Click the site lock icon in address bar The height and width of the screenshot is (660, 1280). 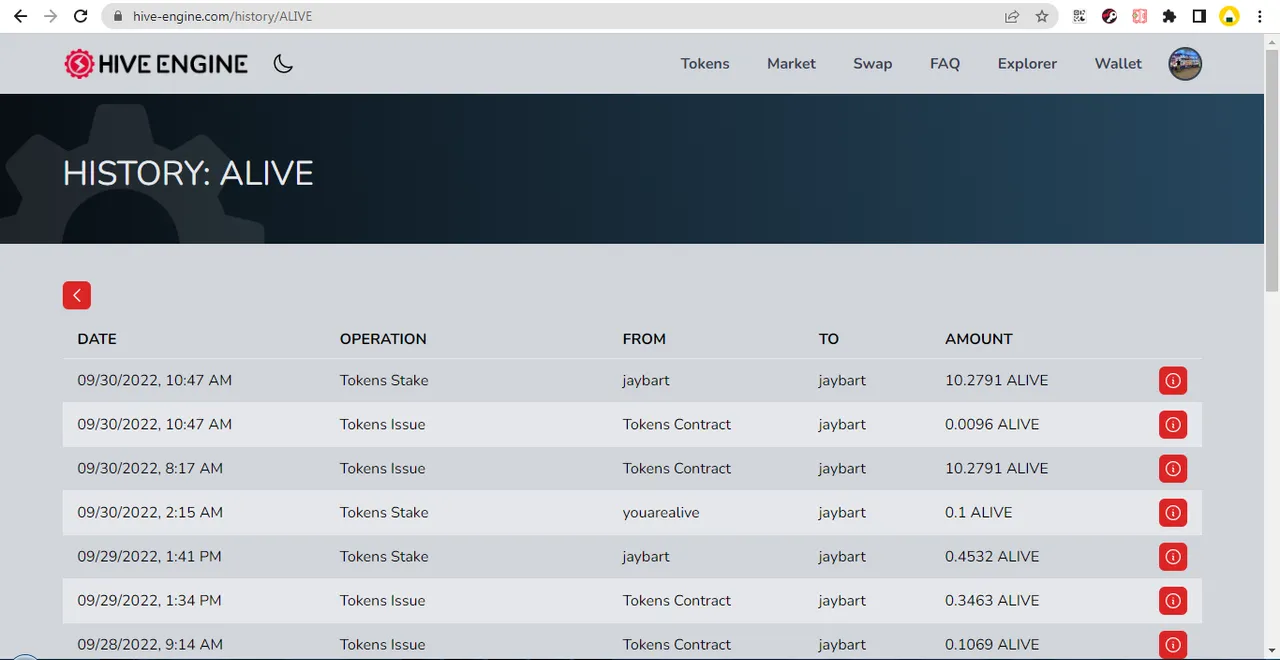[118, 16]
